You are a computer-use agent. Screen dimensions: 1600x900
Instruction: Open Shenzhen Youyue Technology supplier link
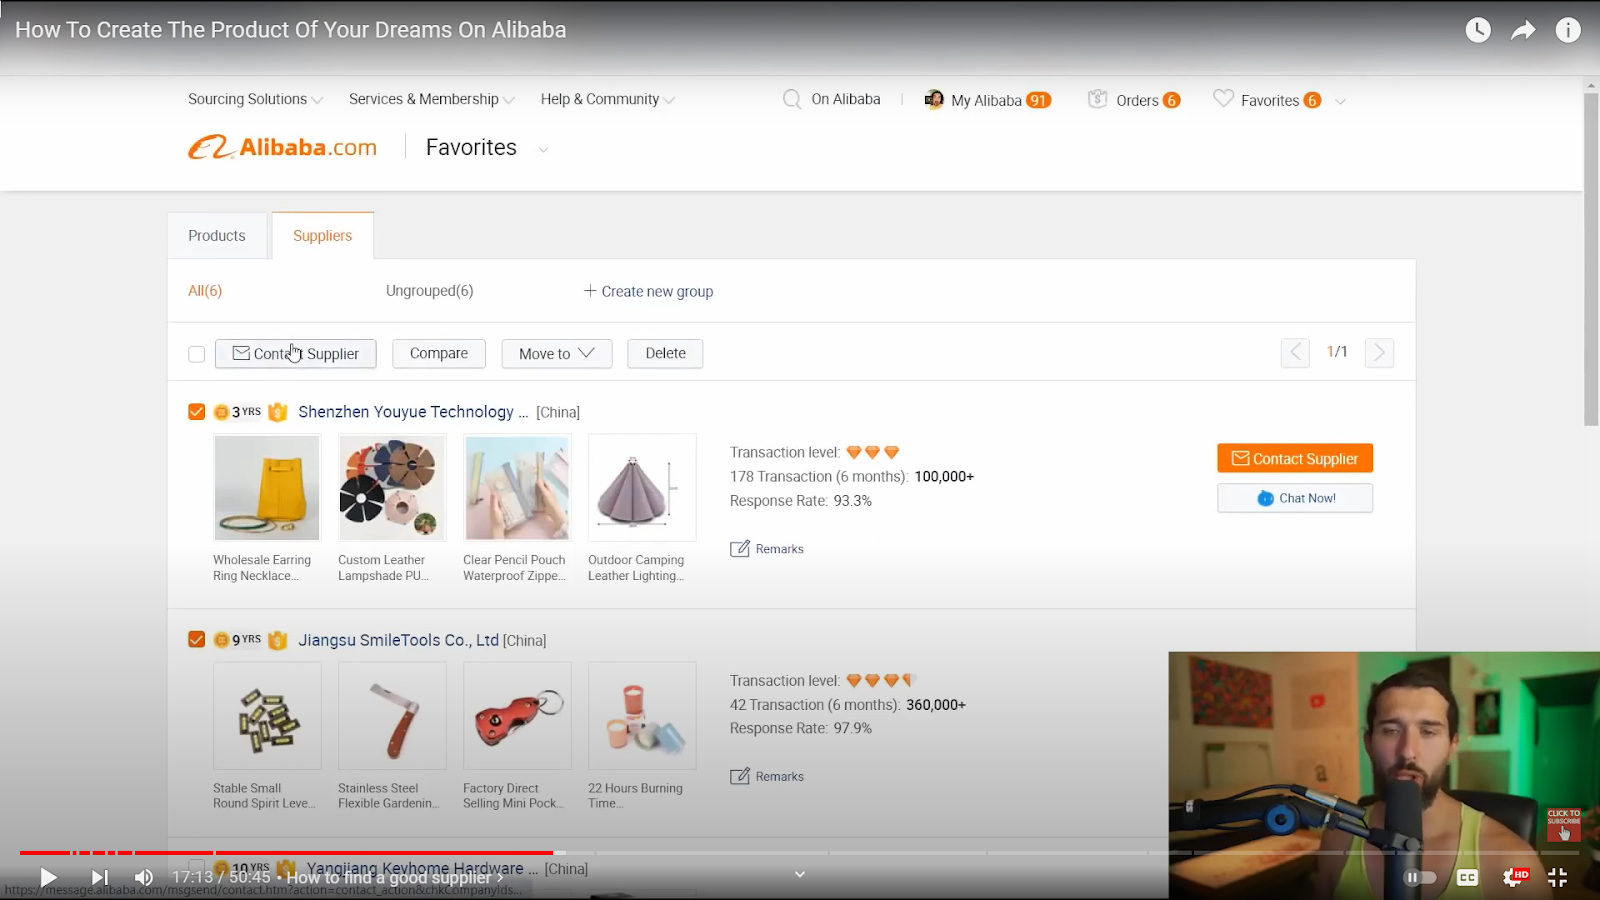click(x=413, y=412)
